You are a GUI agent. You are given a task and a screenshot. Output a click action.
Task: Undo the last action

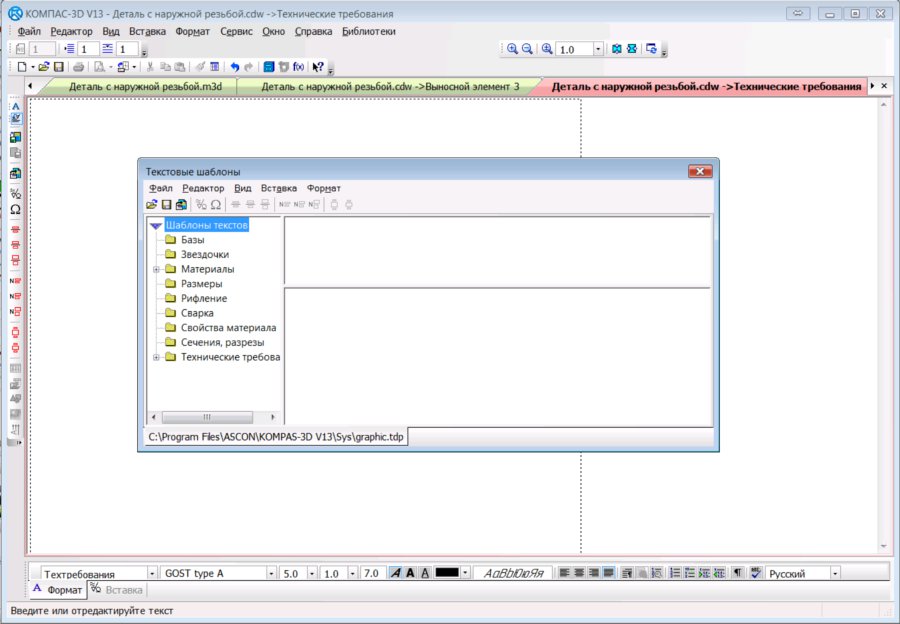(235, 67)
